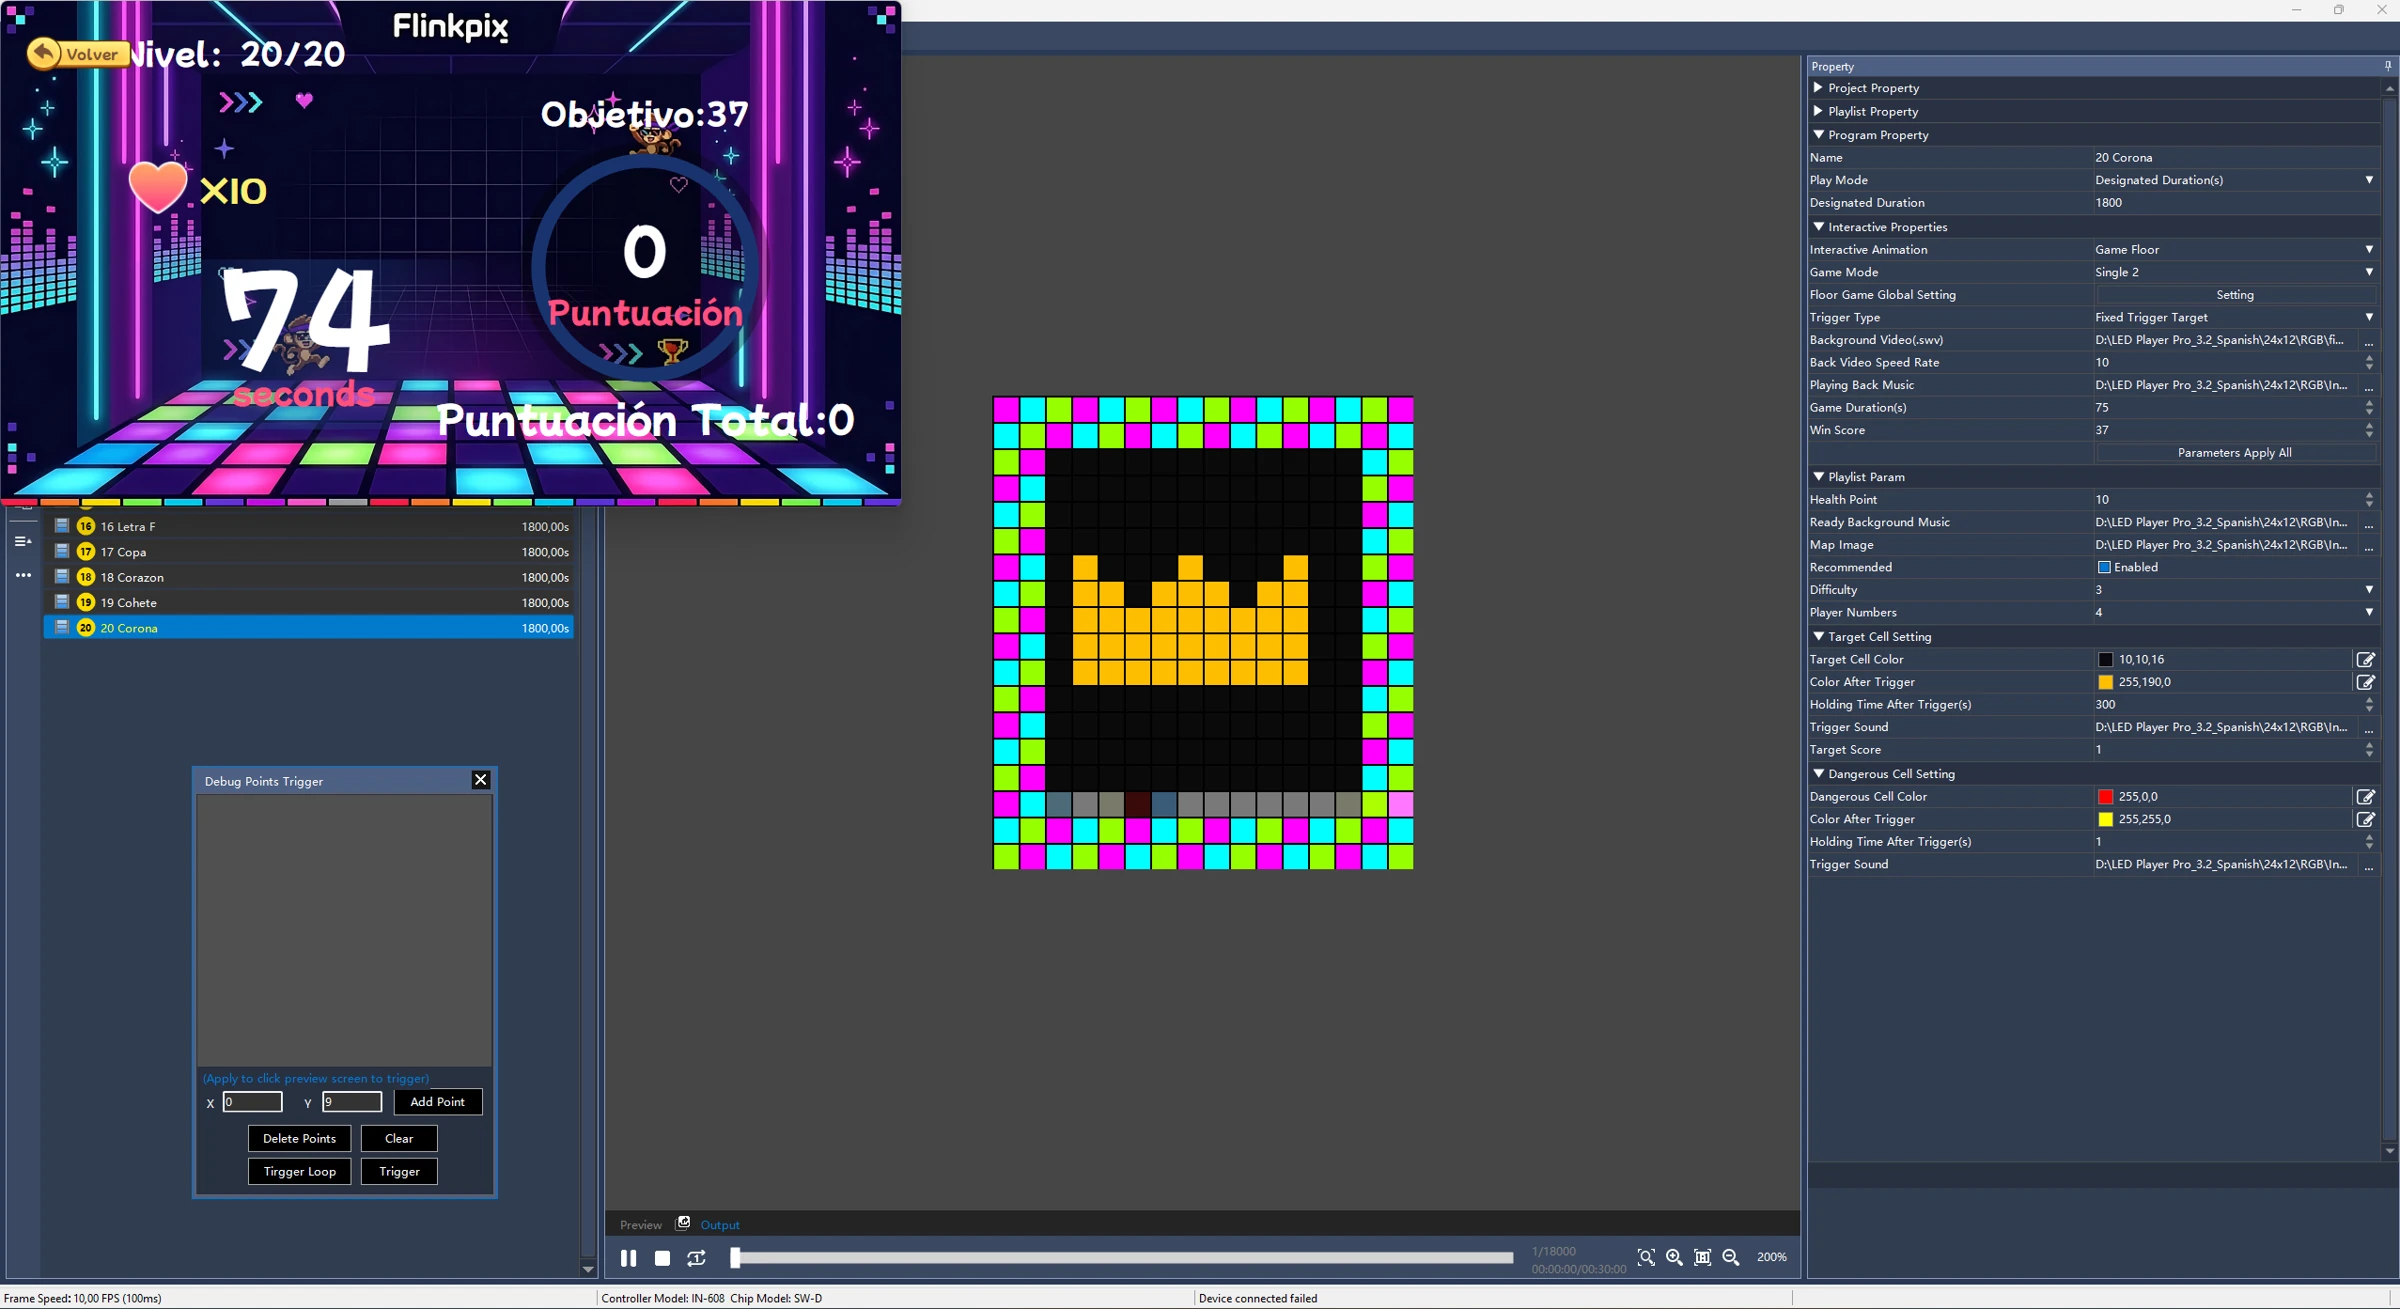The width and height of the screenshot is (2400, 1309).
Task: Switch to the Preview tab
Action: coord(640,1225)
